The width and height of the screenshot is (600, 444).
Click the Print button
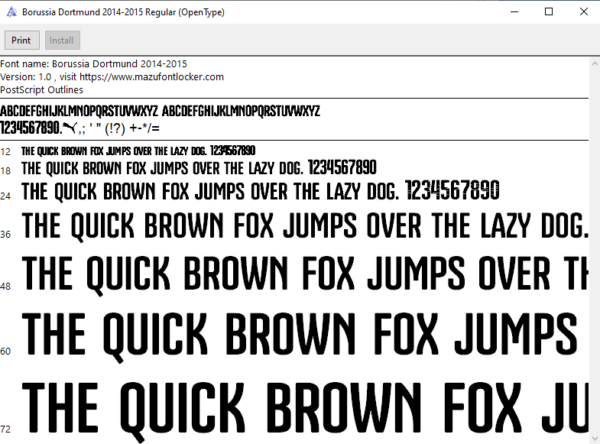(x=22, y=40)
